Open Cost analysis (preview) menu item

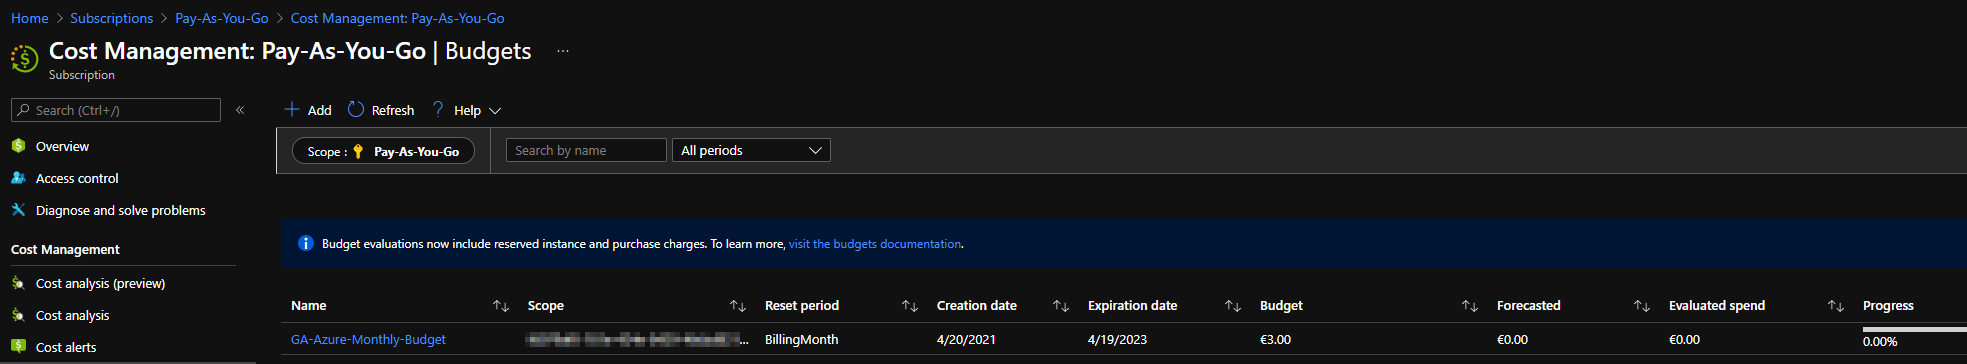[x=101, y=283]
